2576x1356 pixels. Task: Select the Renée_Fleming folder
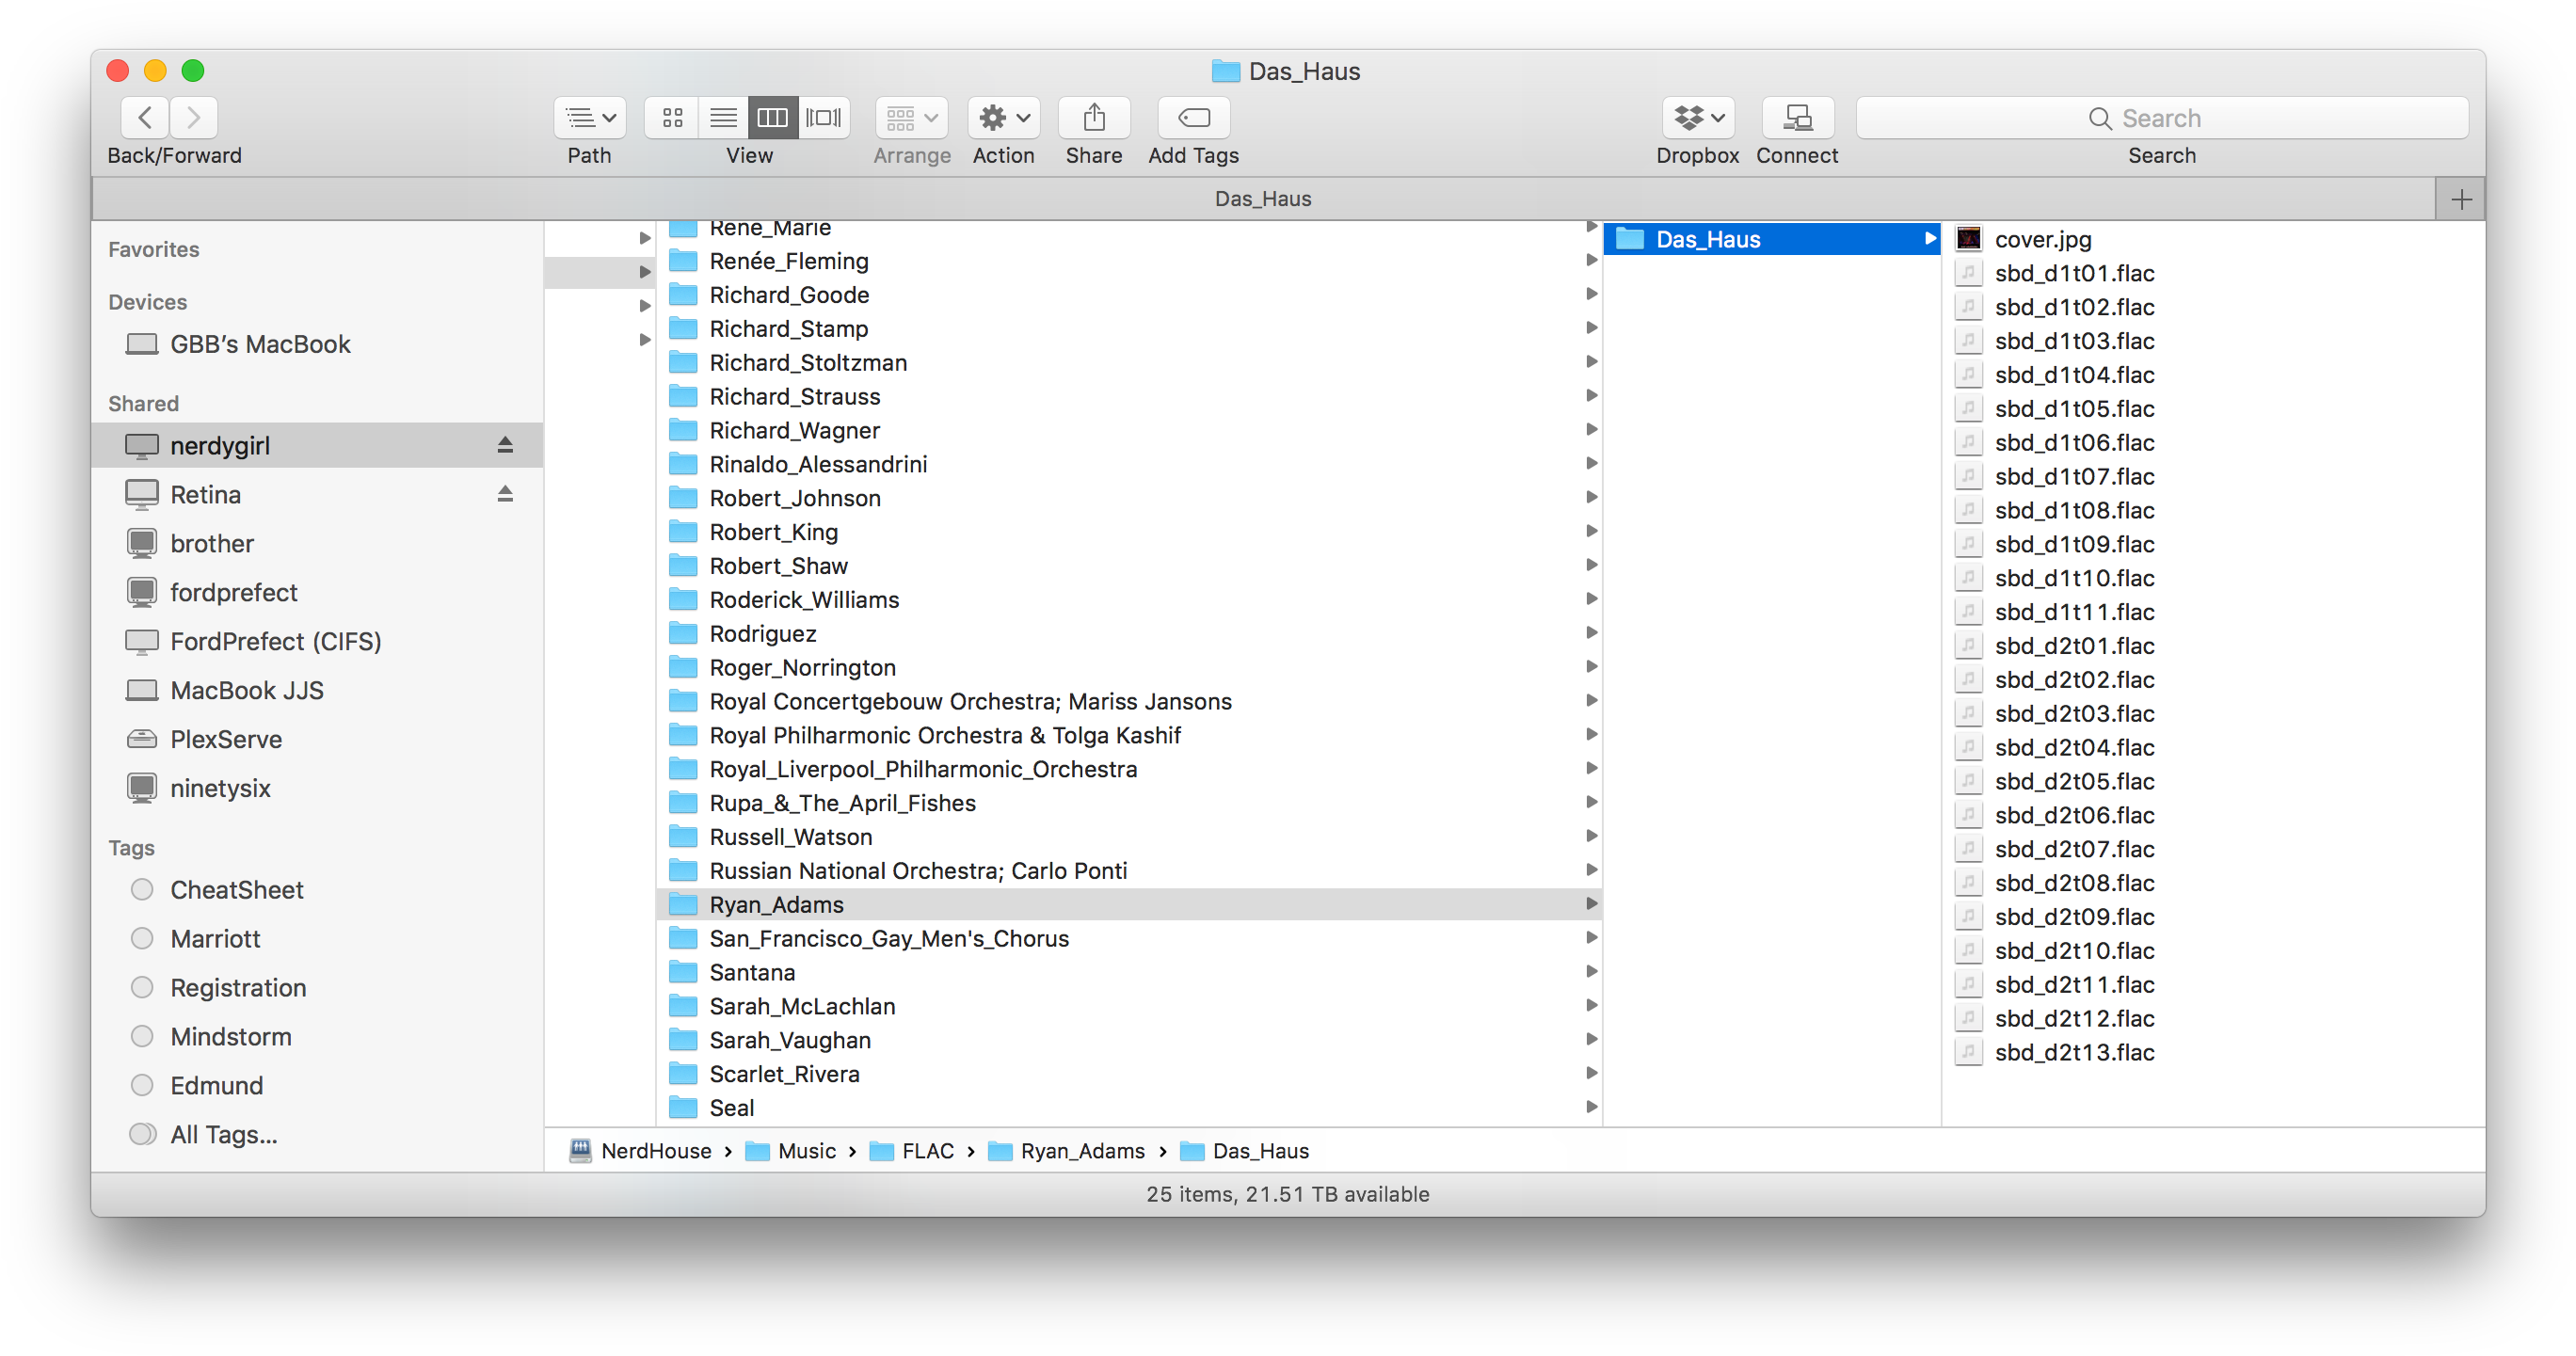click(1130, 261)
